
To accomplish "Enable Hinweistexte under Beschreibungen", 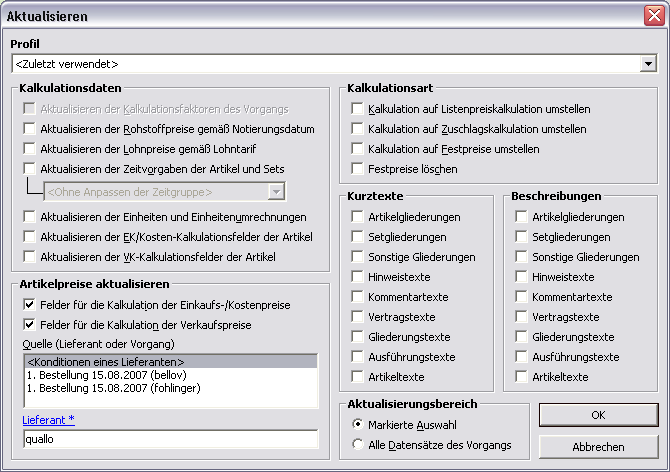I will tap(521, 277).
